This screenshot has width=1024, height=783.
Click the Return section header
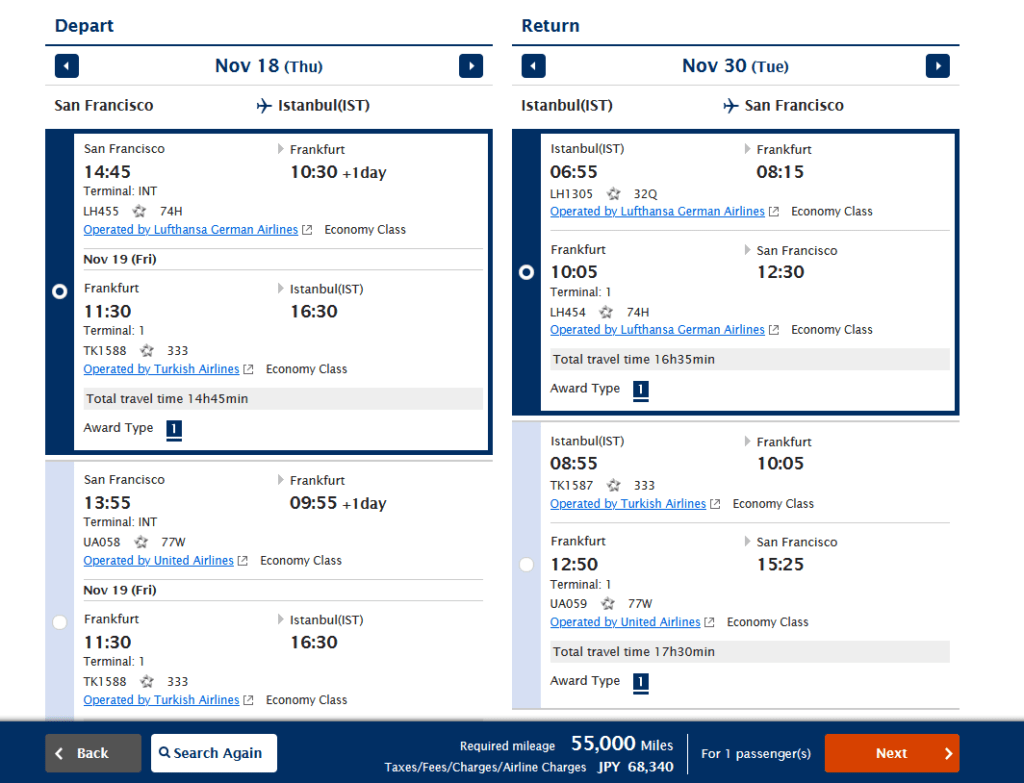(549, 25)
